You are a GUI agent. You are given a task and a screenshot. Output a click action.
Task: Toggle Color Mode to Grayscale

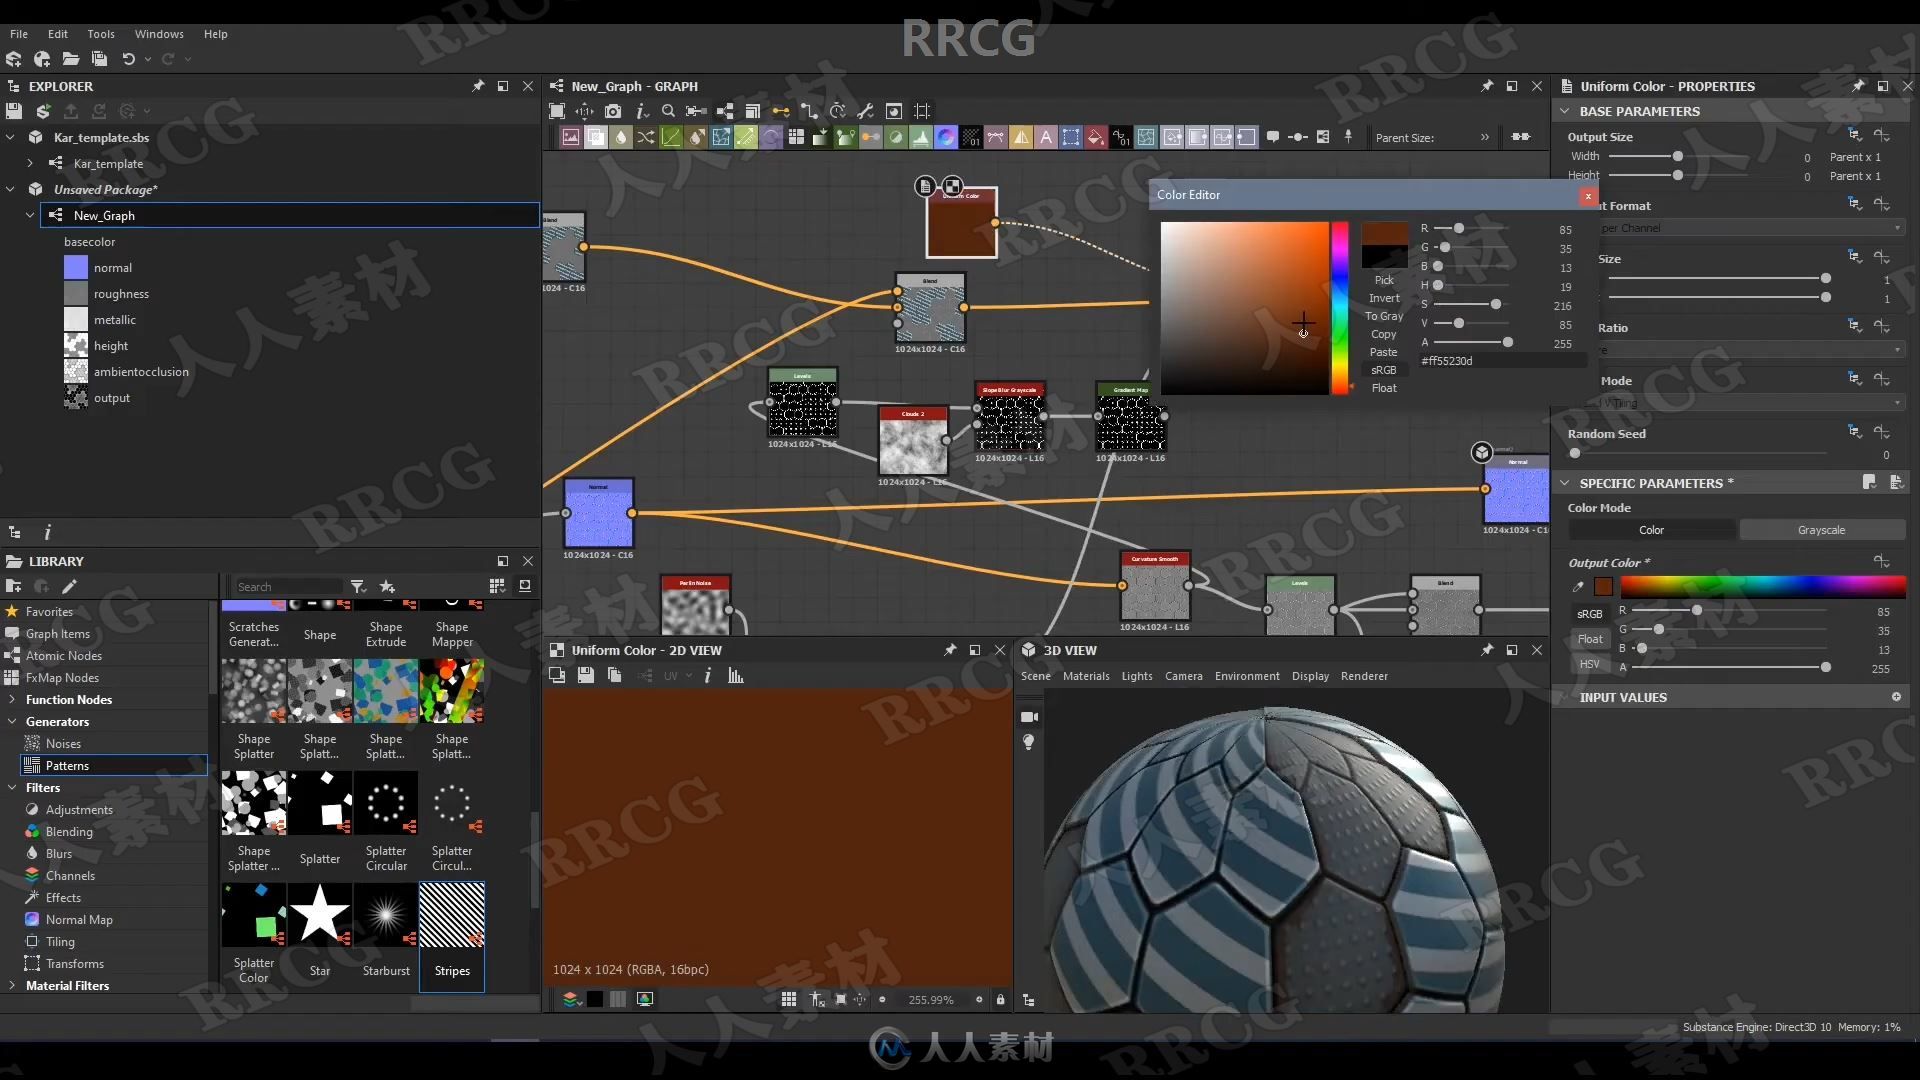coord(1822,529)
